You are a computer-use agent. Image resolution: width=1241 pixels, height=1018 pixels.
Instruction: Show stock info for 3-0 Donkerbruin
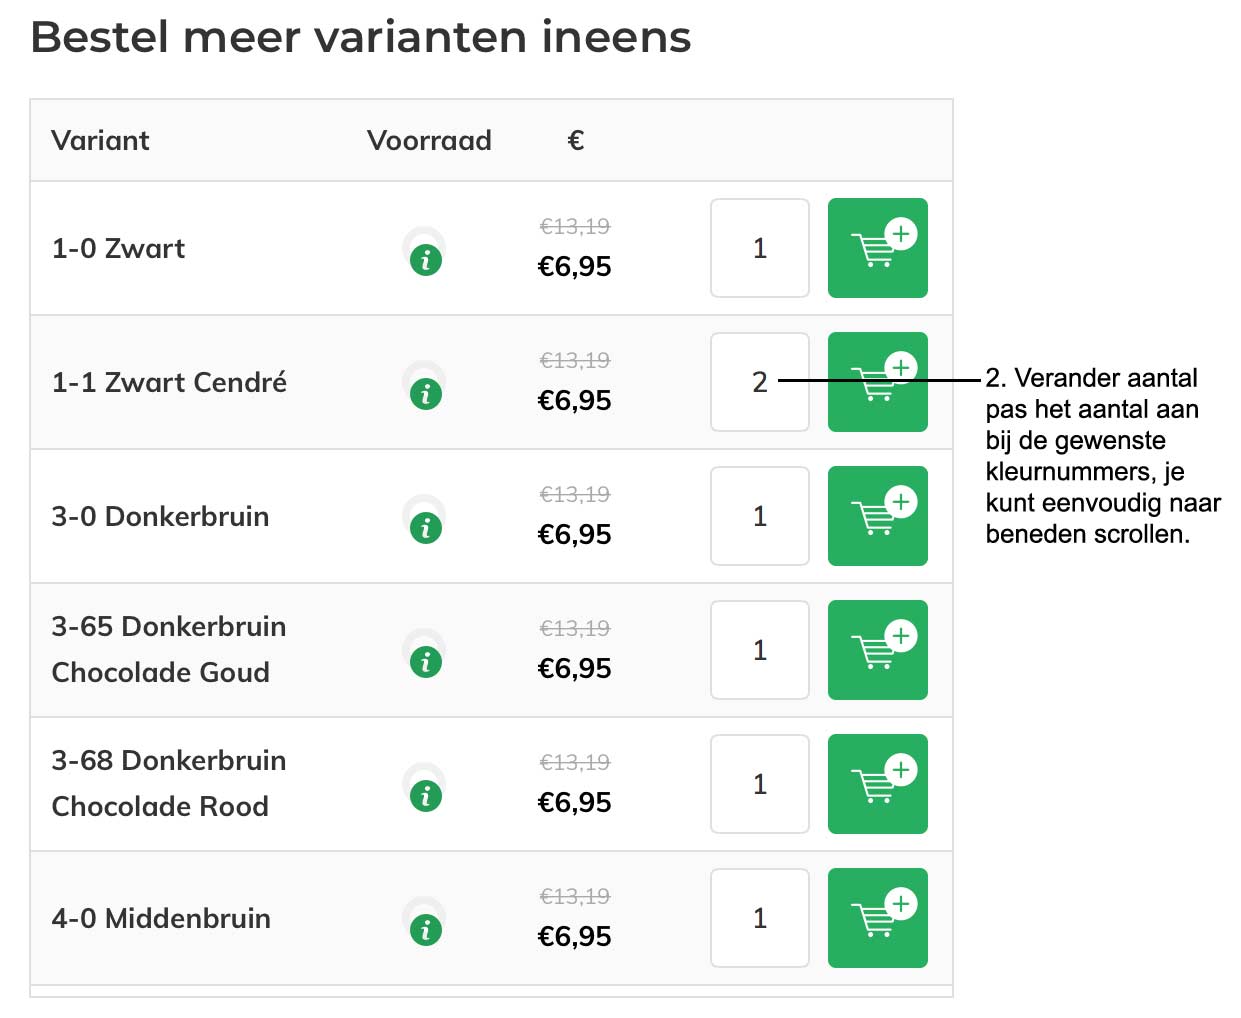tap(426, 528)
